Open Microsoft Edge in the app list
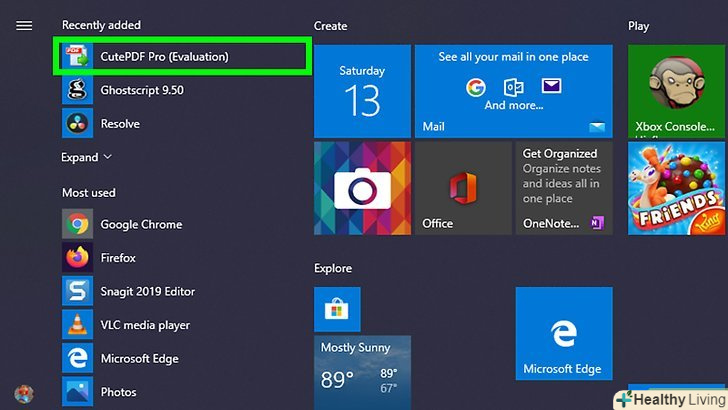 point(140,358)
